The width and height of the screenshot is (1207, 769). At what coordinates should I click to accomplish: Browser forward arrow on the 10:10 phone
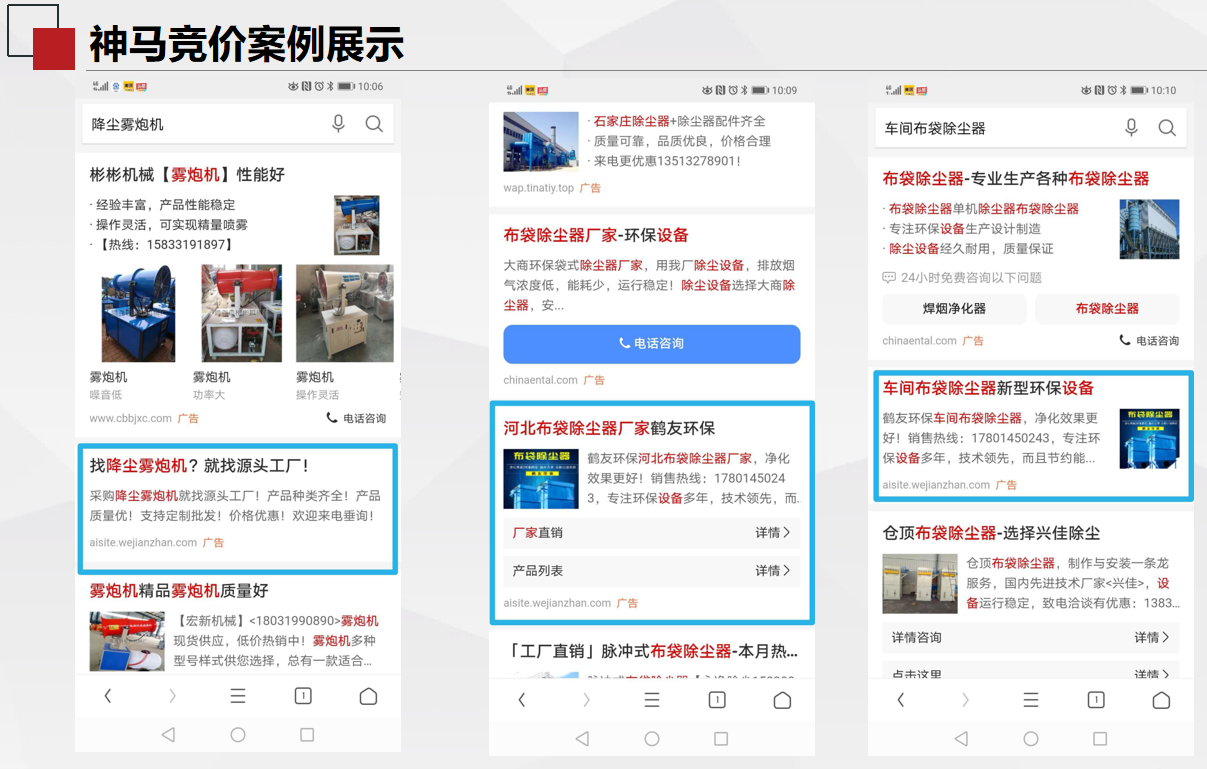pyautogui.click(x=965, y=700)
